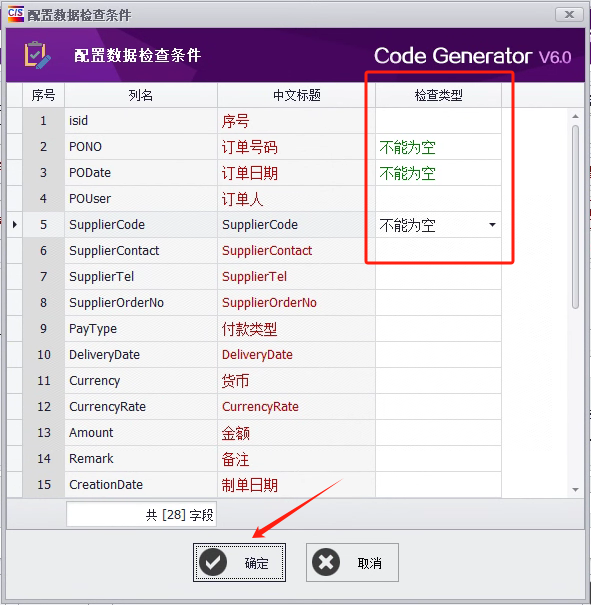This screenshot has height=605, width=591.
Task: Click the X icon on 取消 button
Action: (x=326, y=563)
